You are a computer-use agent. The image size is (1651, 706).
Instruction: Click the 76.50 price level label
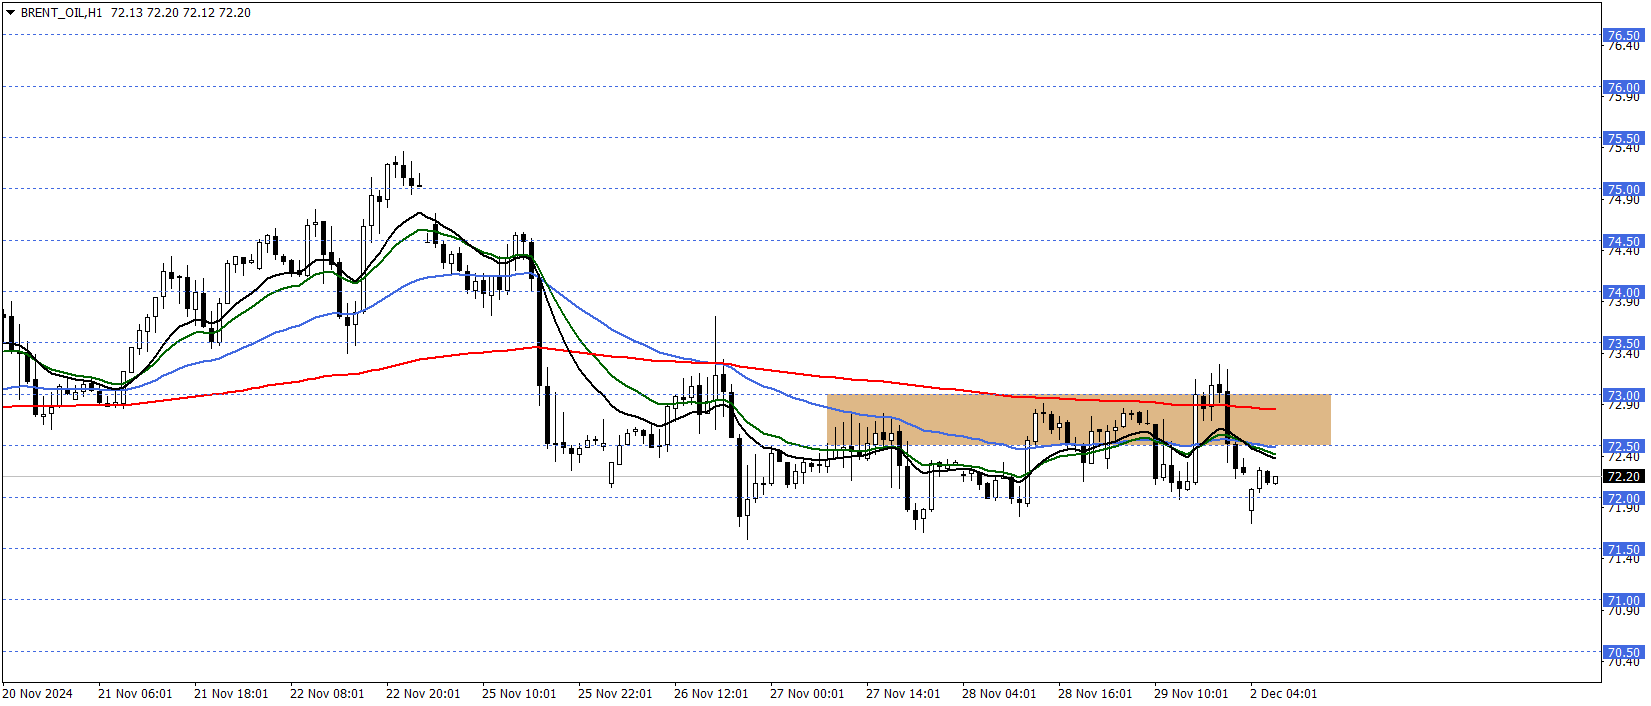(1622, 35)
